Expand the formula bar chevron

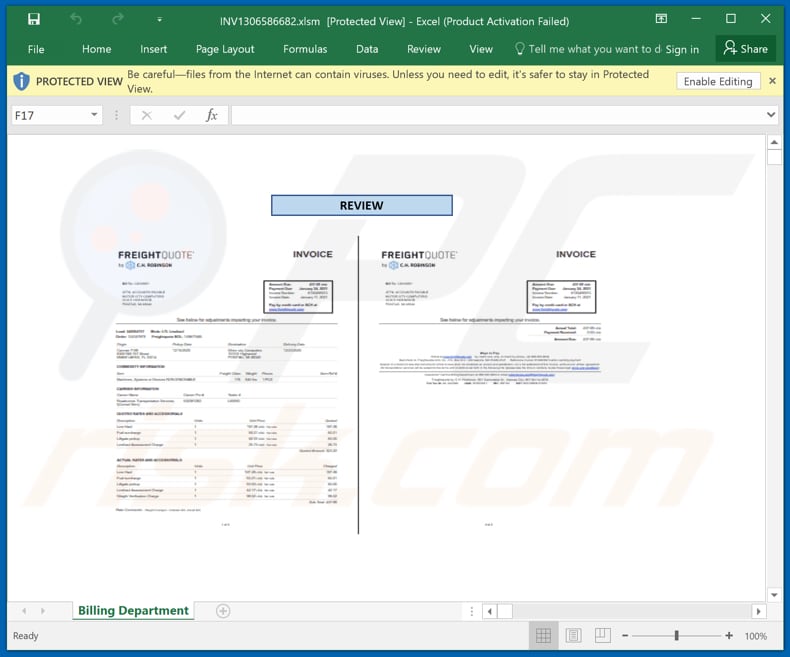(x=771, y=115)
